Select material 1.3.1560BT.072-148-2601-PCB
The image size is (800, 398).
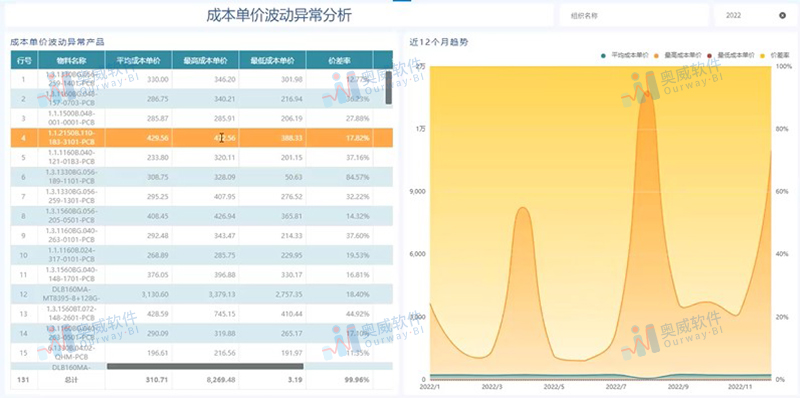(71, 313)
